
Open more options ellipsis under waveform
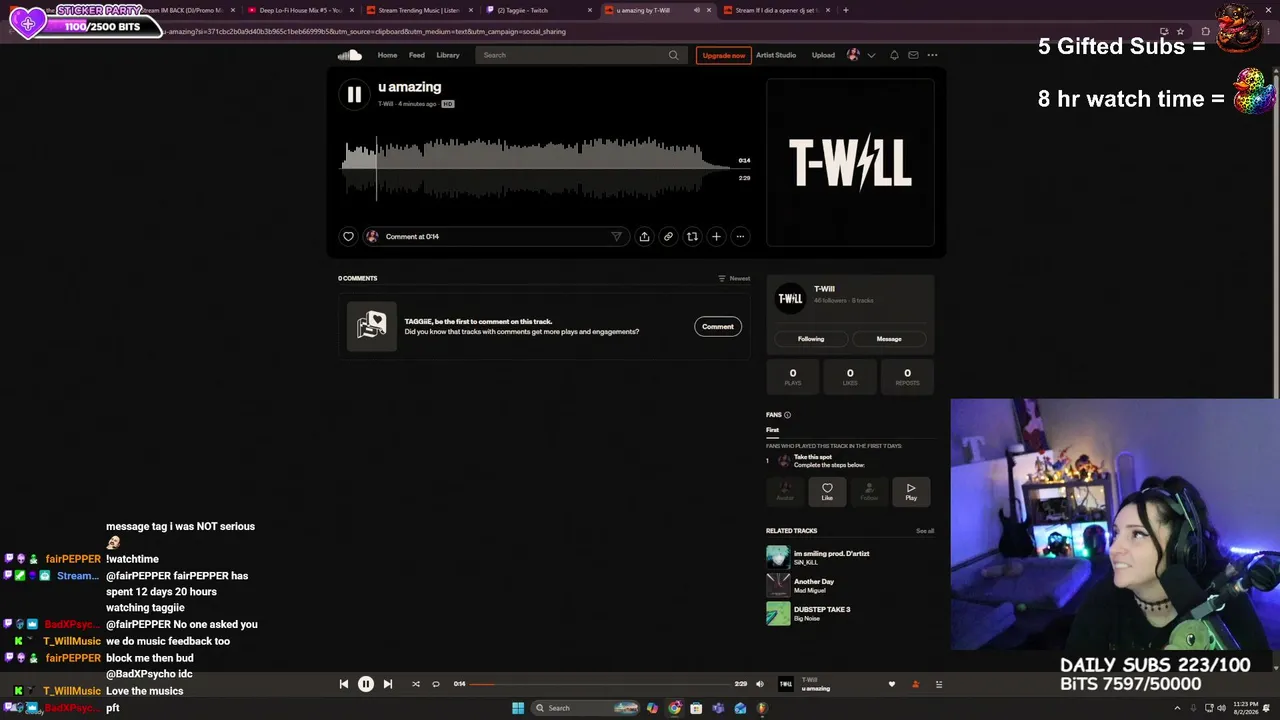click(740, 237)
